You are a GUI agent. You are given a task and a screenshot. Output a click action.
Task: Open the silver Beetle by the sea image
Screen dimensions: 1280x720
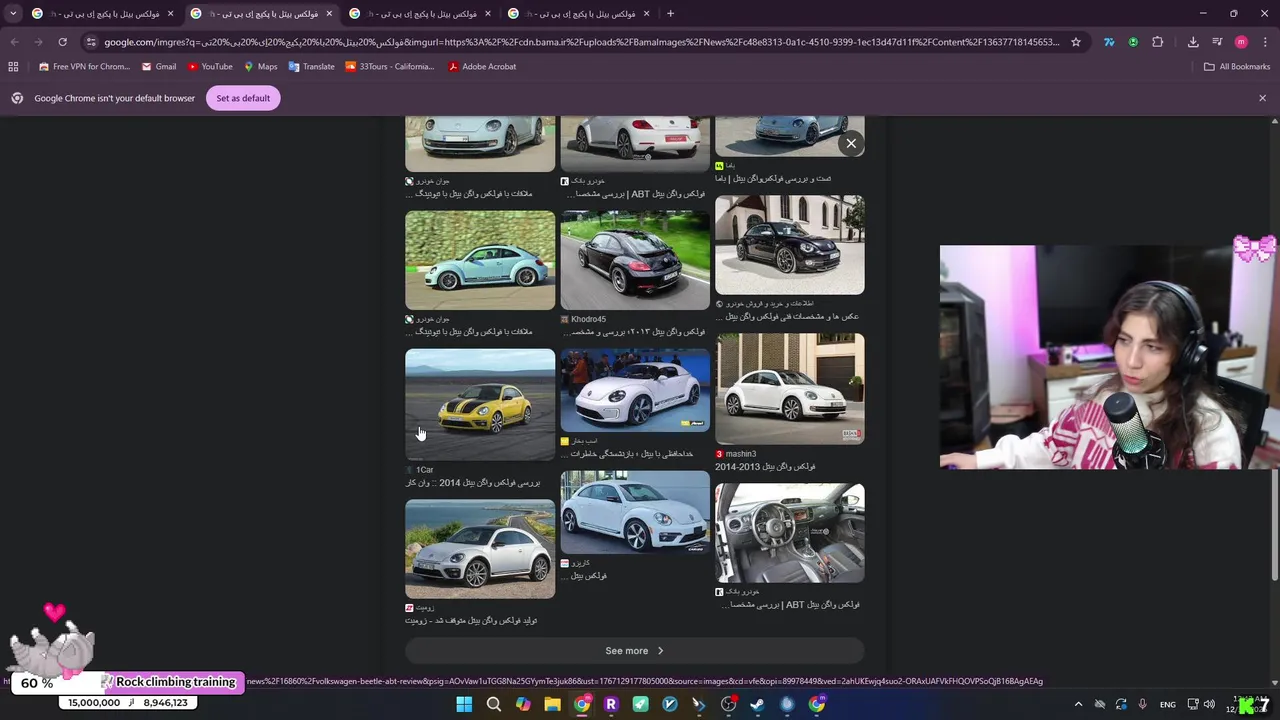480,549
